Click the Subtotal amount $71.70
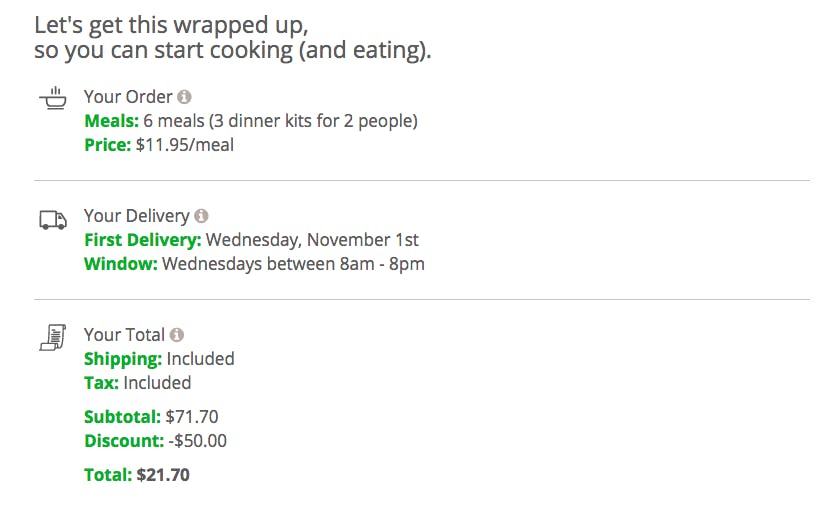 point(192,417)
